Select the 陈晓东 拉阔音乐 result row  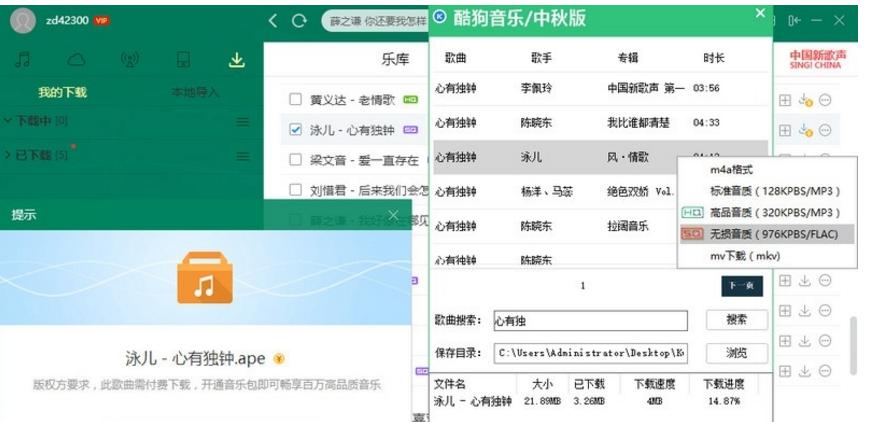point(601,226)
